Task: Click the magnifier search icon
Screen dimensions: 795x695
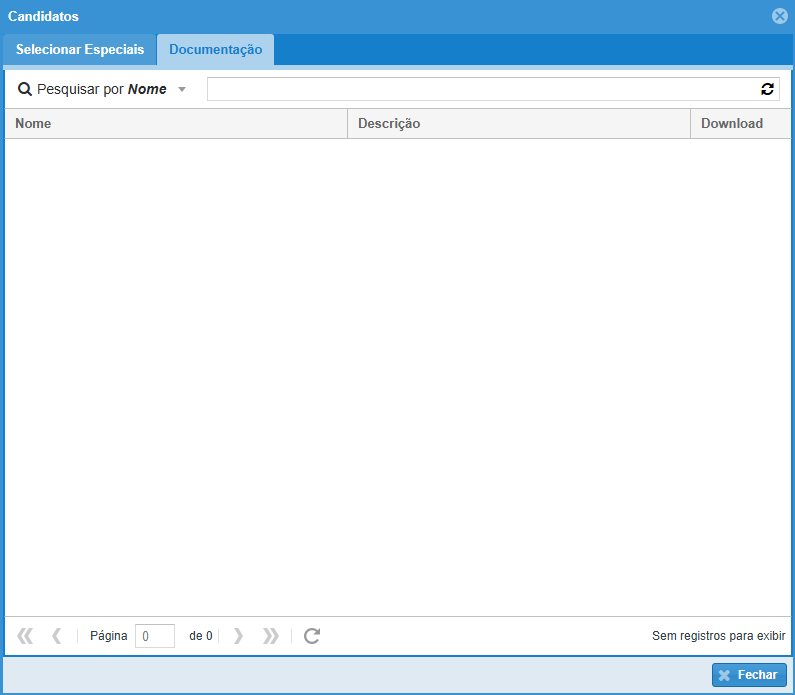Action: [x=25, y=89]
